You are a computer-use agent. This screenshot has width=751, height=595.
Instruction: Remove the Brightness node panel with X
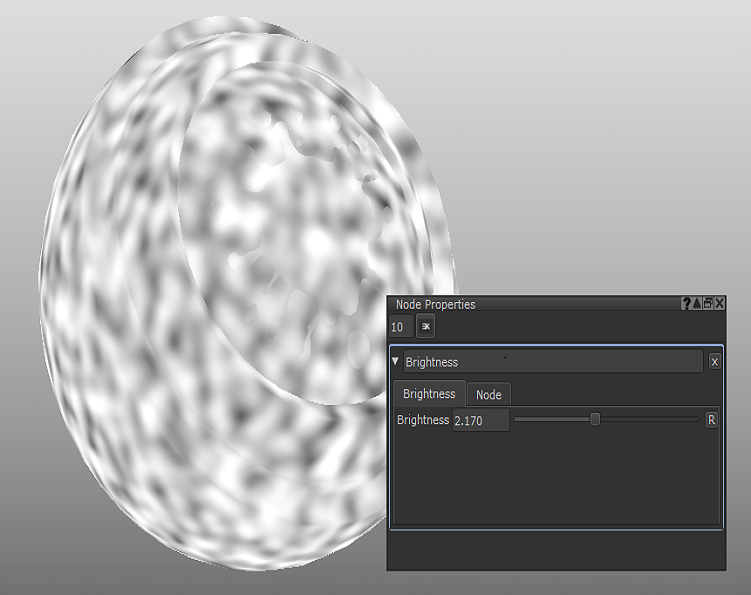click(x=714, y=362)
